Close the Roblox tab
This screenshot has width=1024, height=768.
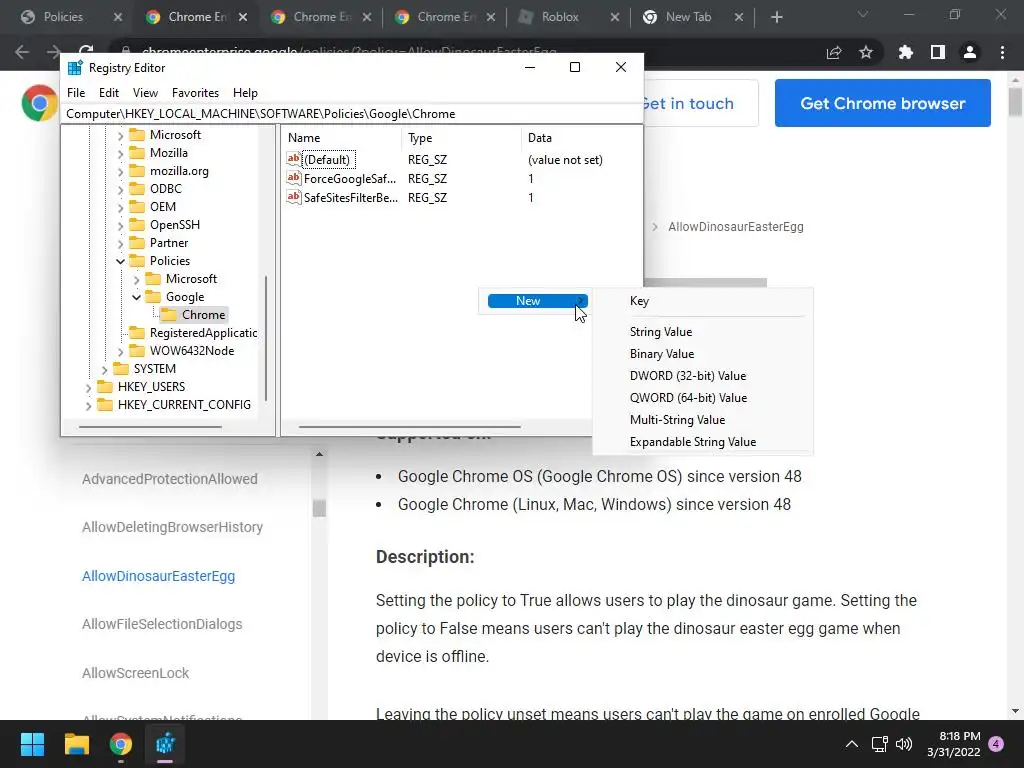click(x=615, y=17)
